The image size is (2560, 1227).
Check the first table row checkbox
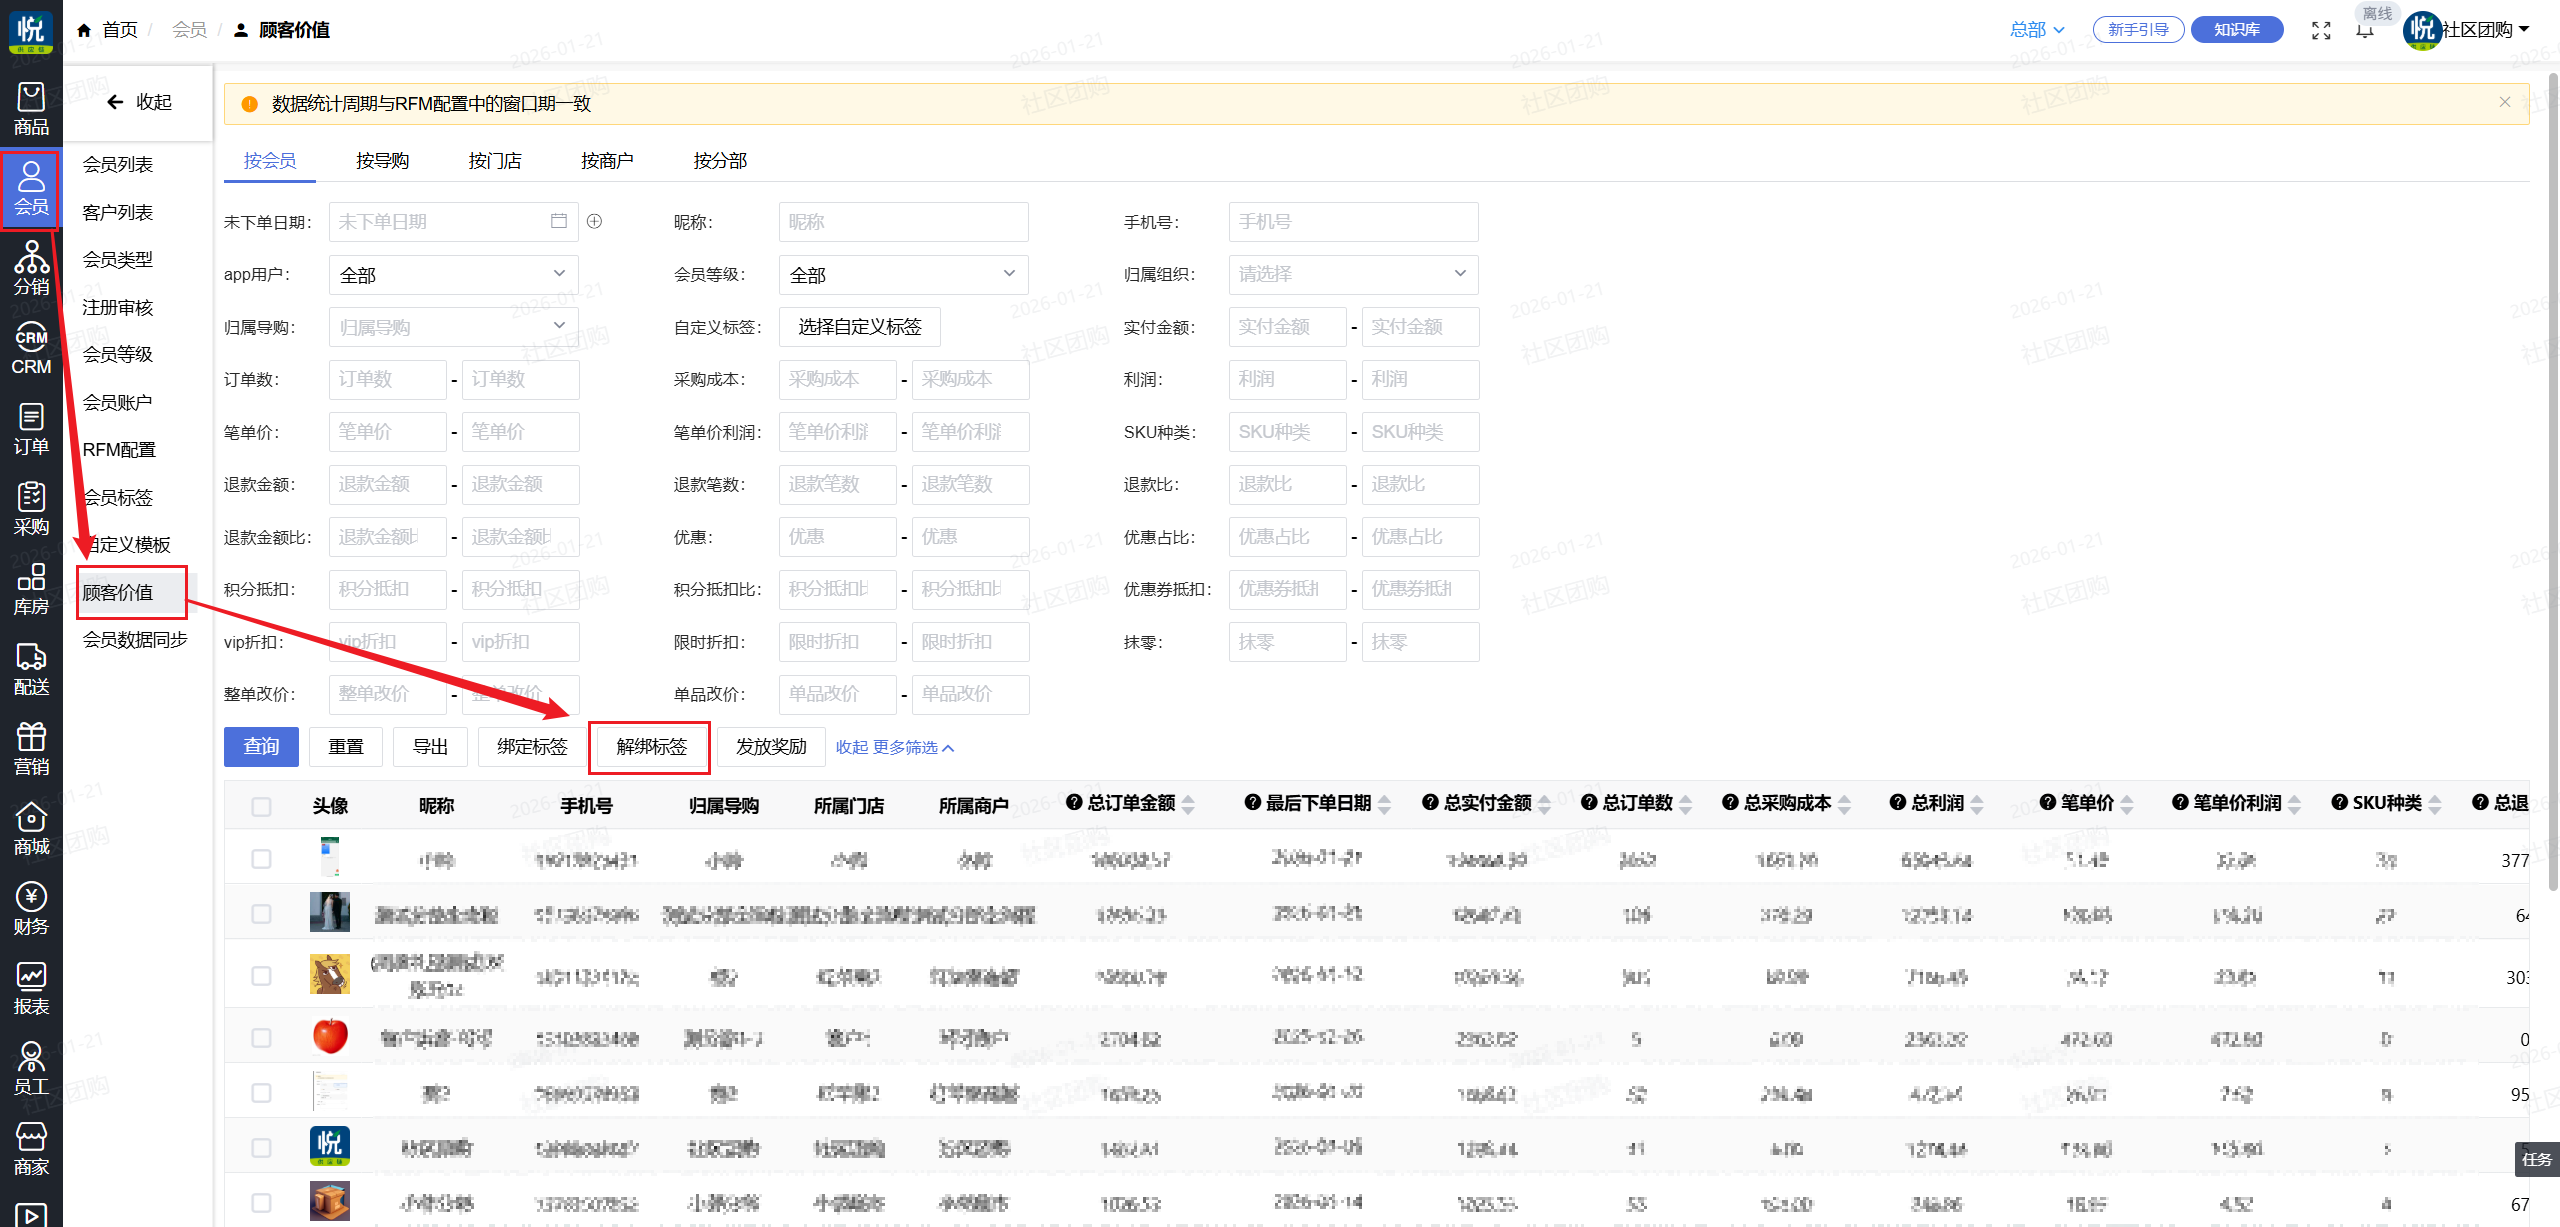261,859
